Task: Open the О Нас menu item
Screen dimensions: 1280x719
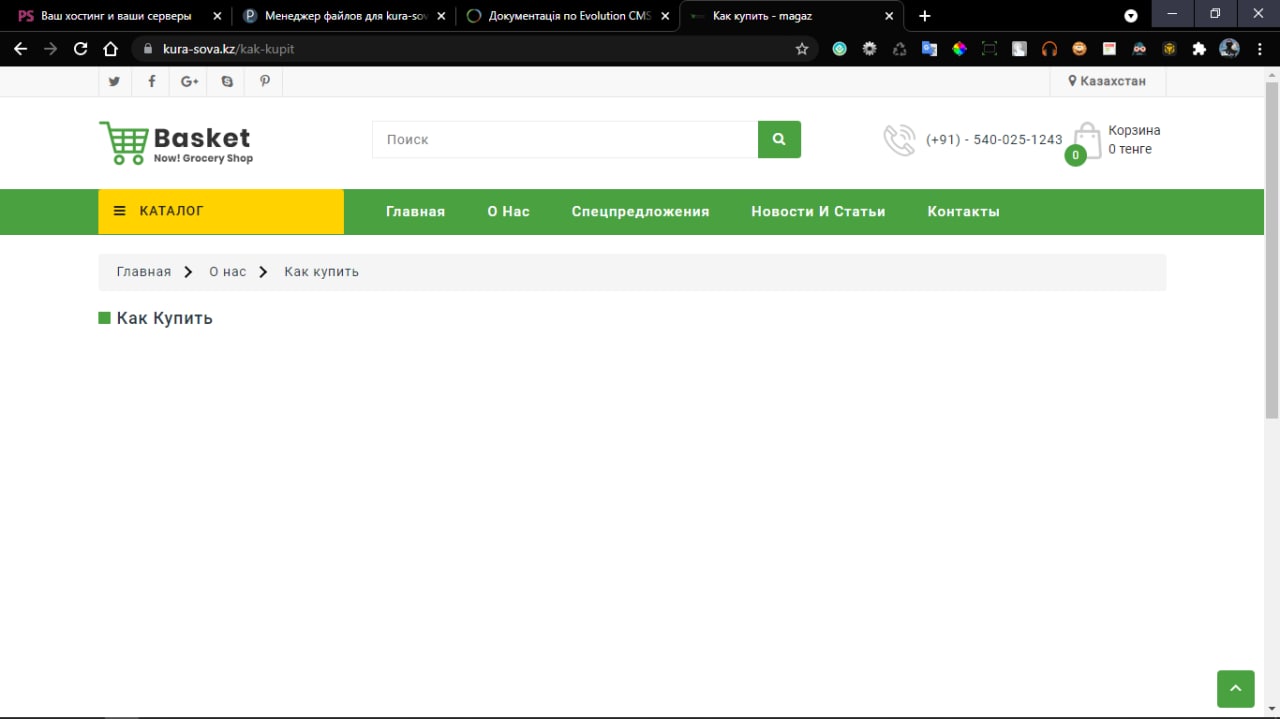Action: point(508,211)
